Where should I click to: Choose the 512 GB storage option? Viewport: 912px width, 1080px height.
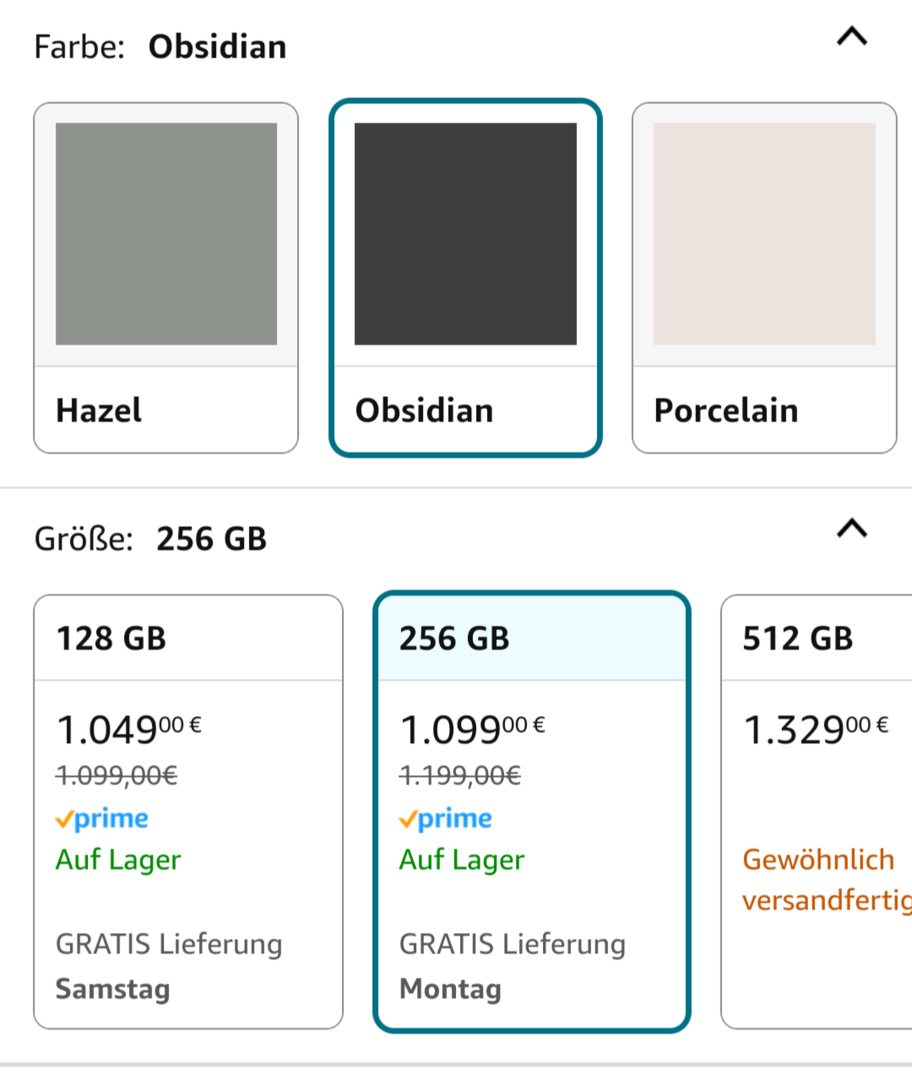pyautogui.click(x=798, y=638)
